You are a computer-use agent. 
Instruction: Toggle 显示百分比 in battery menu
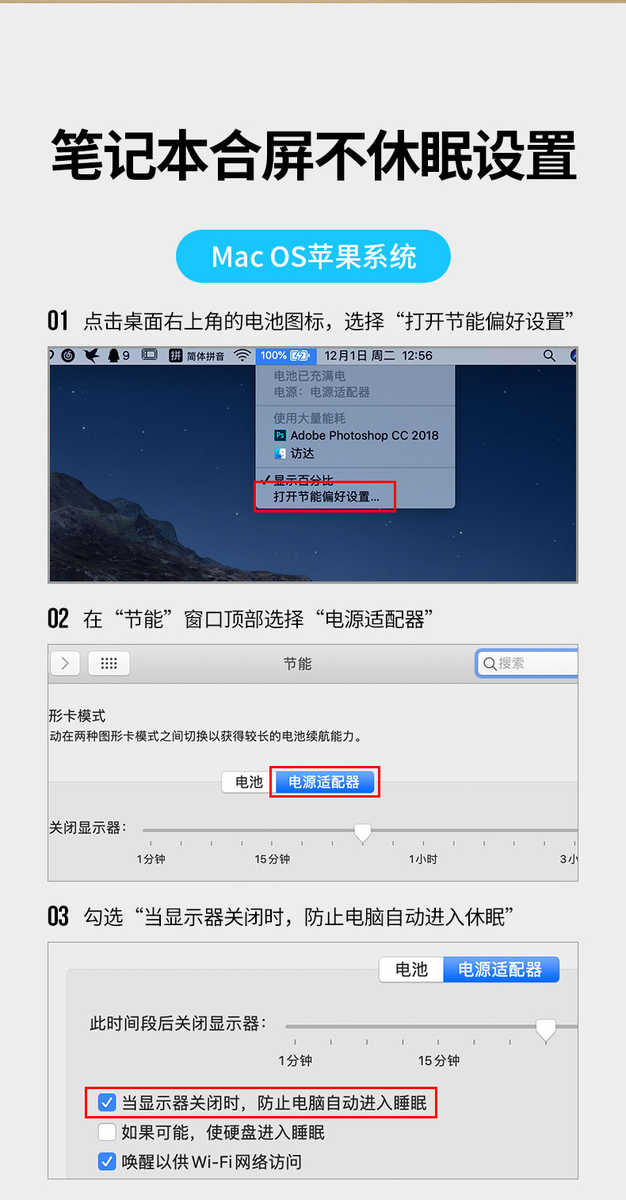300,481
